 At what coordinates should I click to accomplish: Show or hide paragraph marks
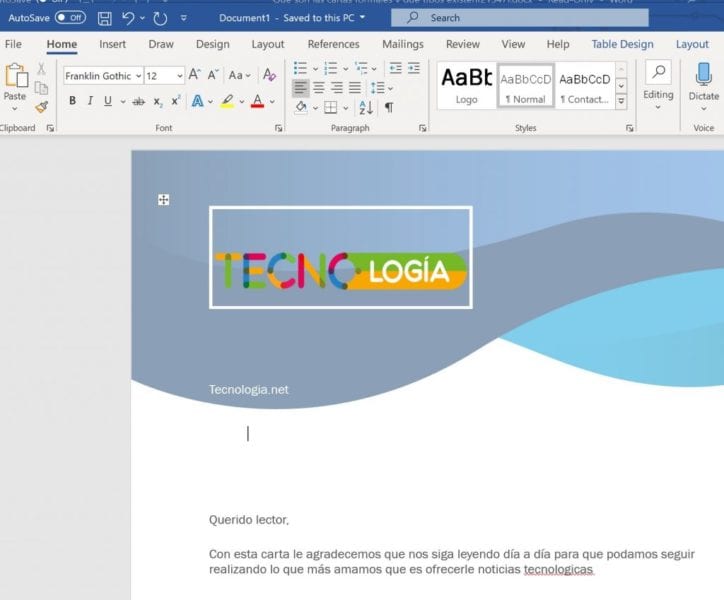[x=389, y=108]
